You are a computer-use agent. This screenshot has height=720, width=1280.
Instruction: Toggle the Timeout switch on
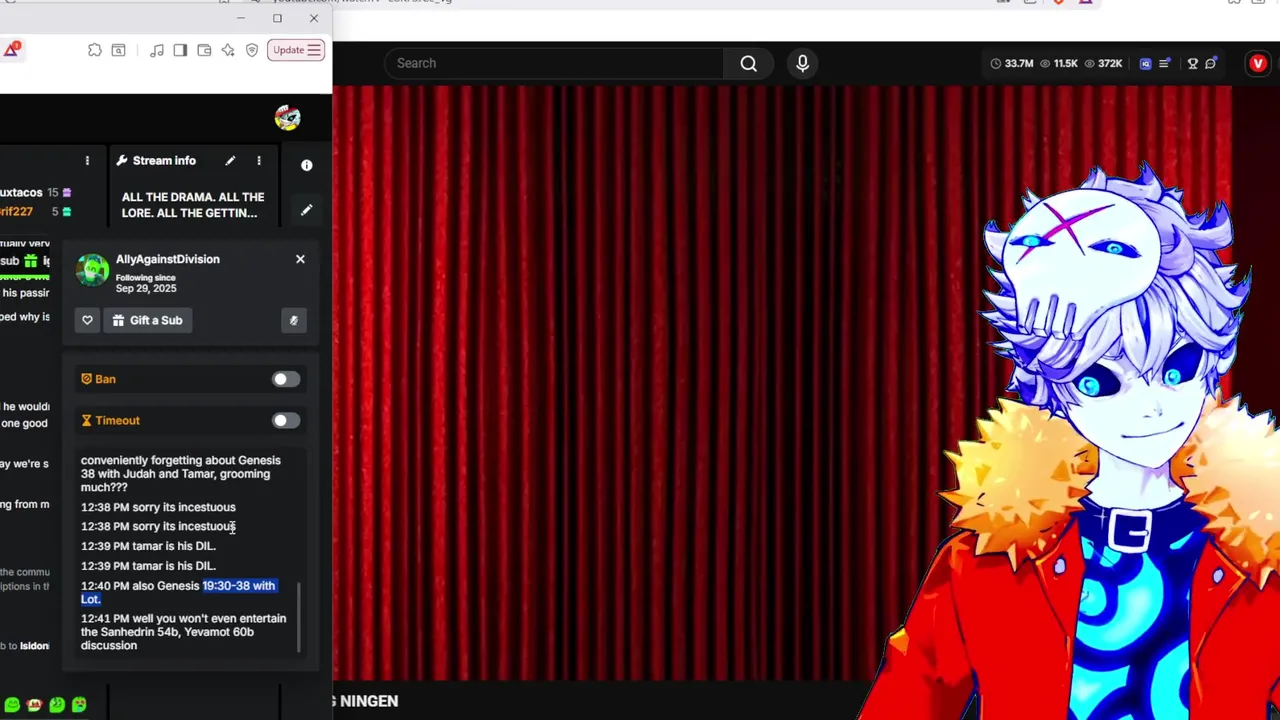(x=285, y=420)
